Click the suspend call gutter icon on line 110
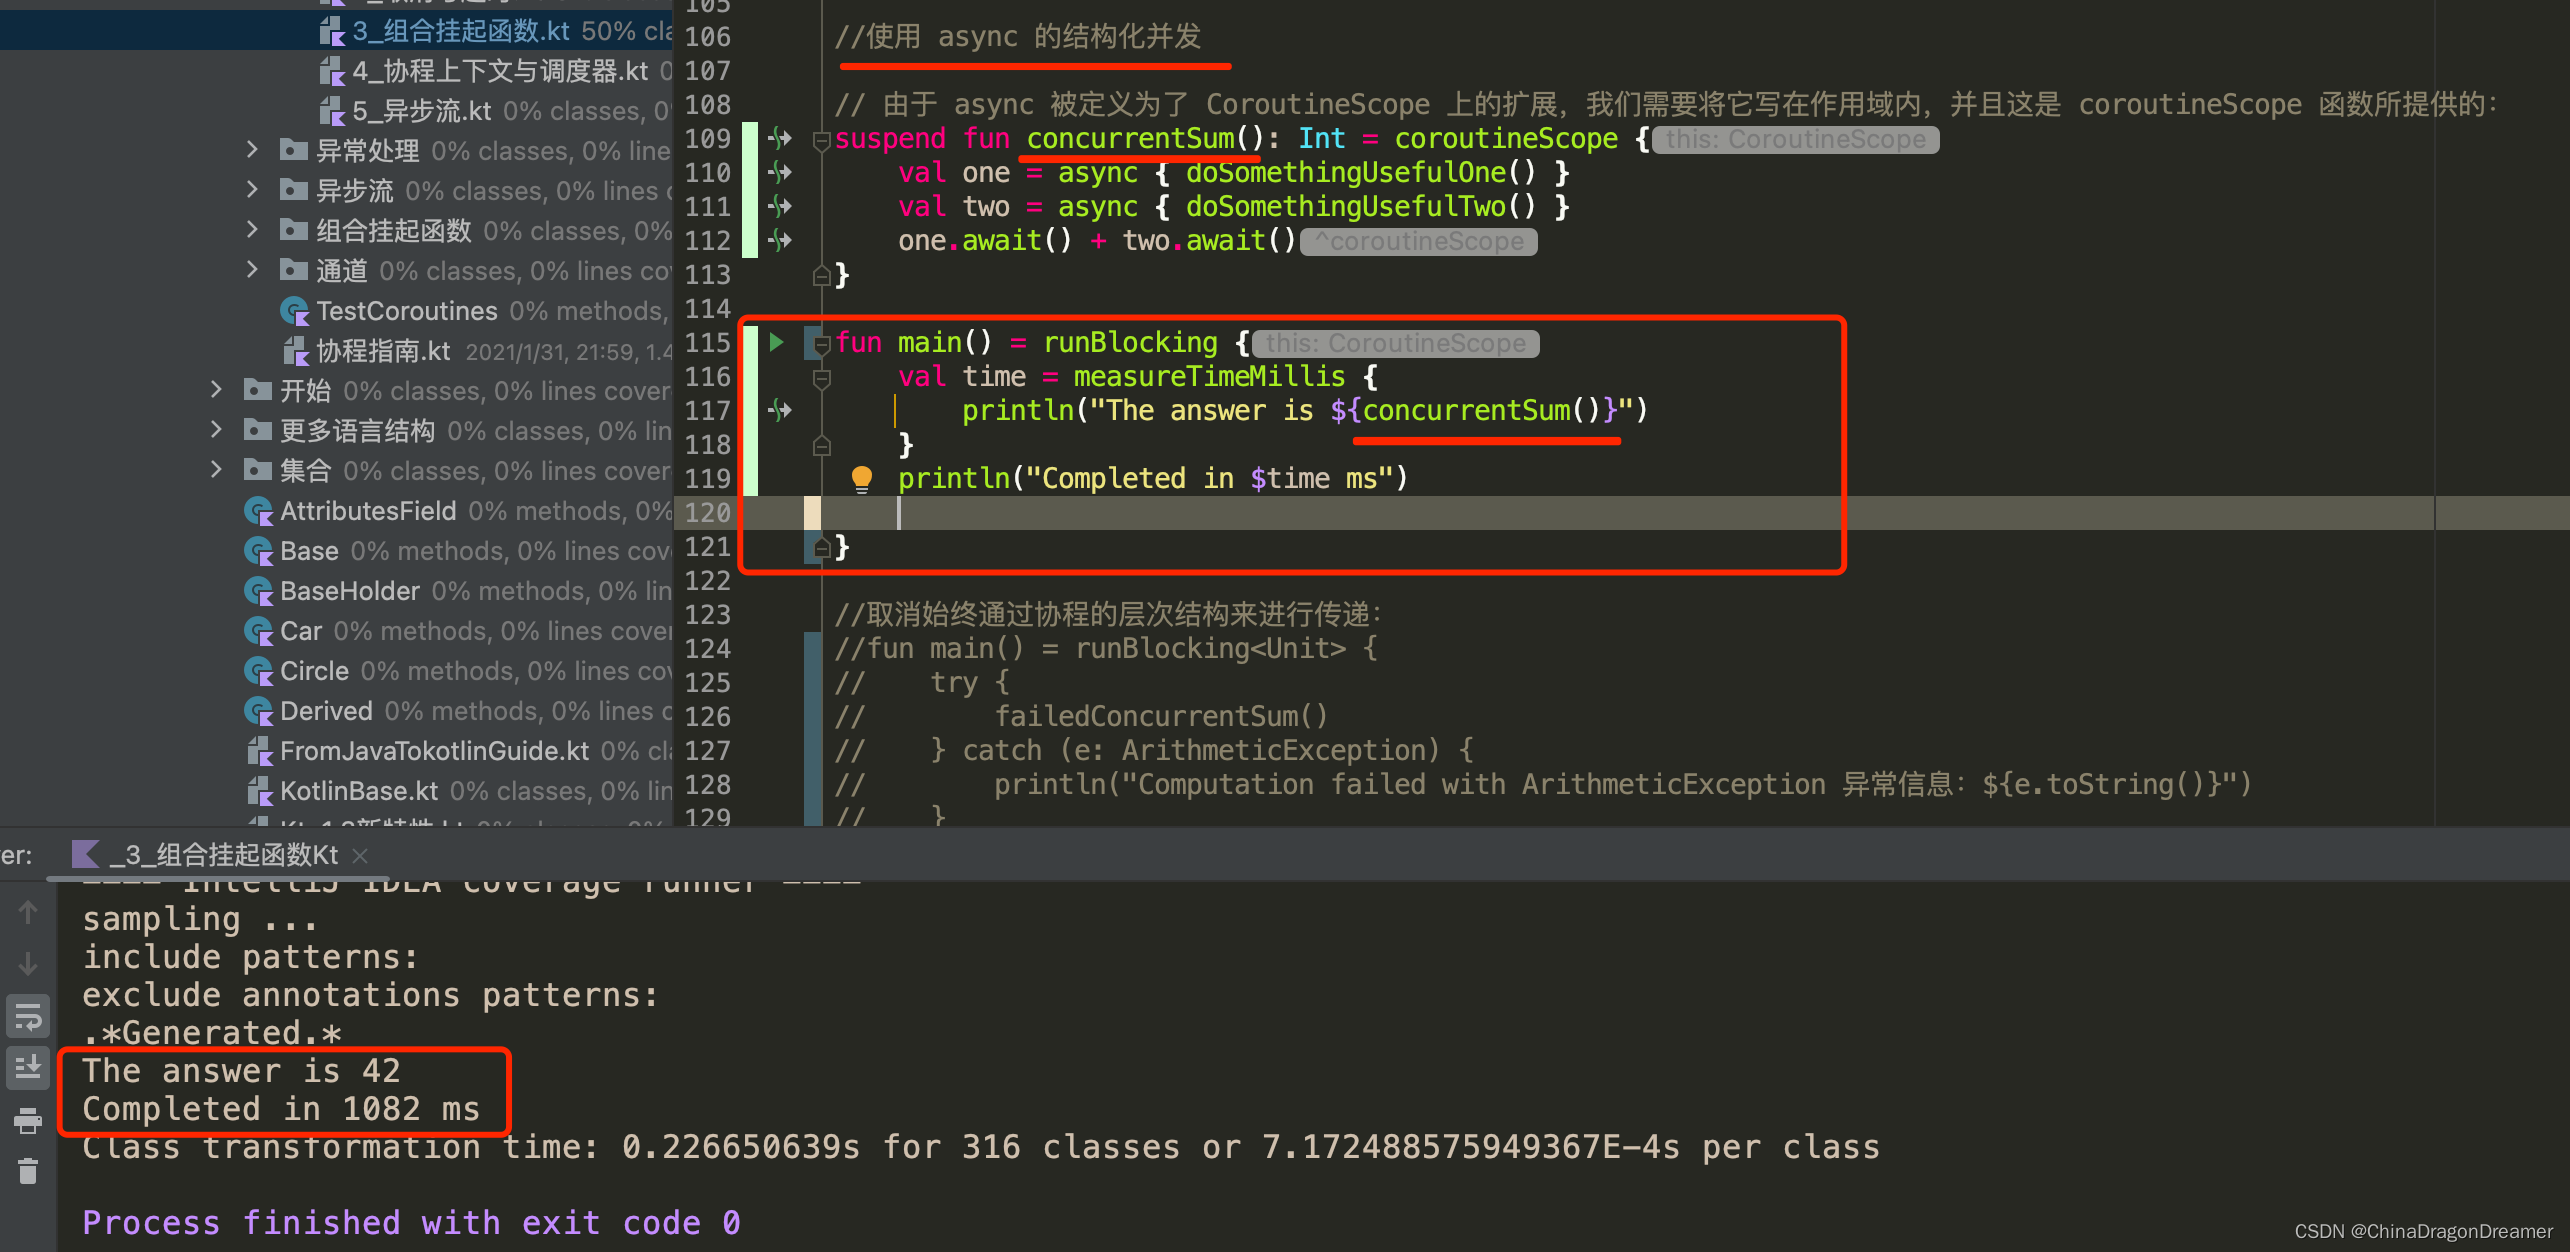 [780, 172]
